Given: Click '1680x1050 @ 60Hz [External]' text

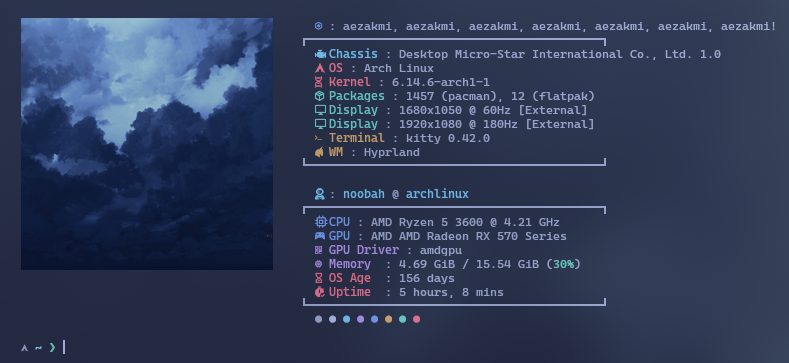Looking at the screenshot, I should (493, 110).
